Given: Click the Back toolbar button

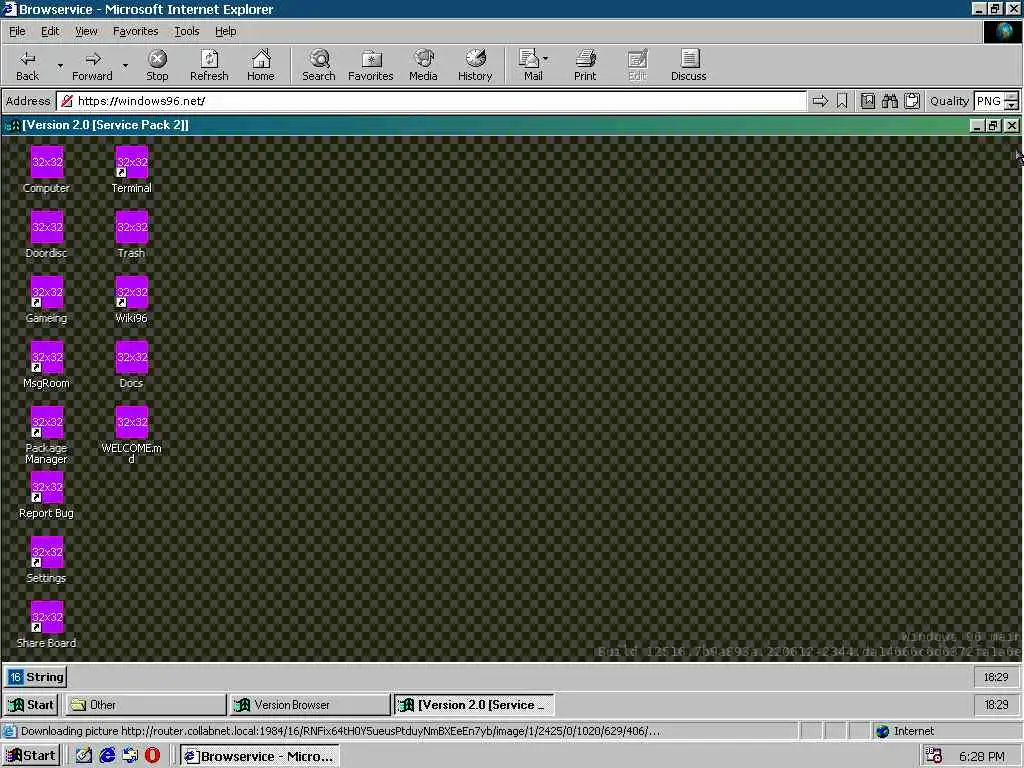Looking at the screenshot, I should 27,65.
